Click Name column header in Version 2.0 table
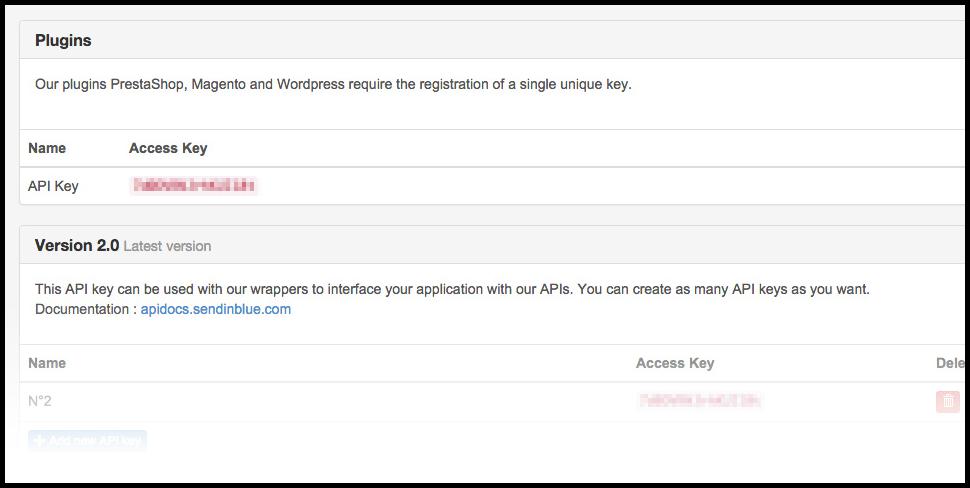 47,363
